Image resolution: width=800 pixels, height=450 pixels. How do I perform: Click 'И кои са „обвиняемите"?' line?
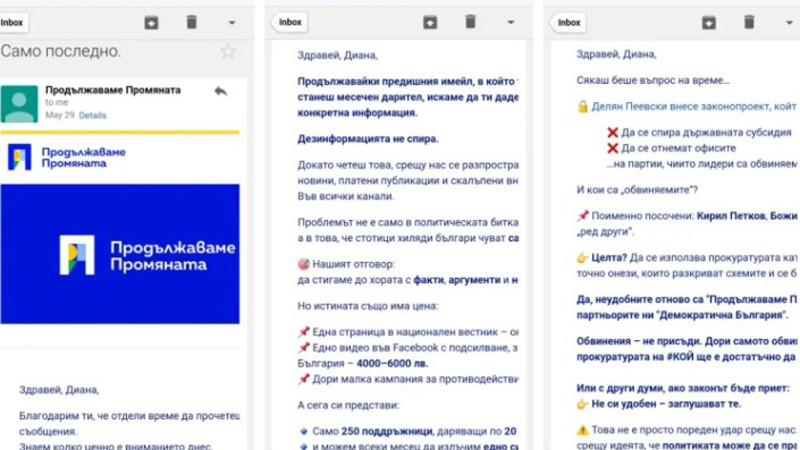[x=637, y=190]
